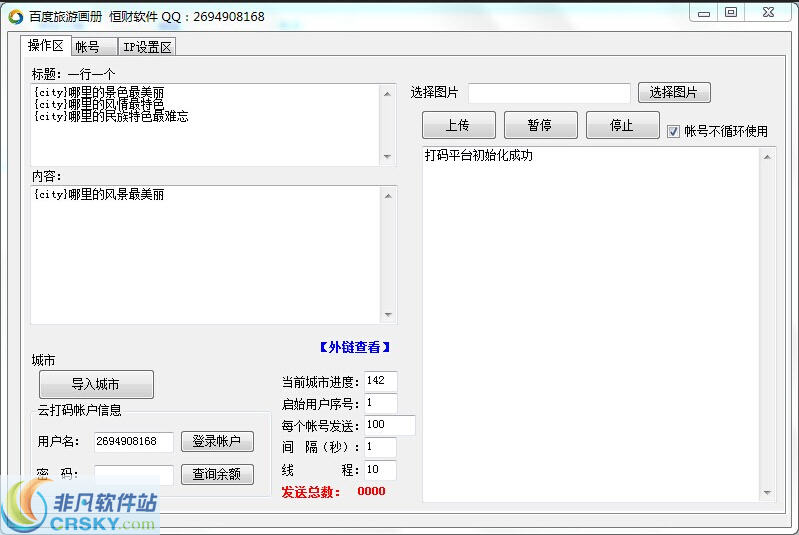Image resolution: width=799 pixels, height=535 pixels.
Task: Maximize the 百度旅游画册 window
Action: [731, 12]
